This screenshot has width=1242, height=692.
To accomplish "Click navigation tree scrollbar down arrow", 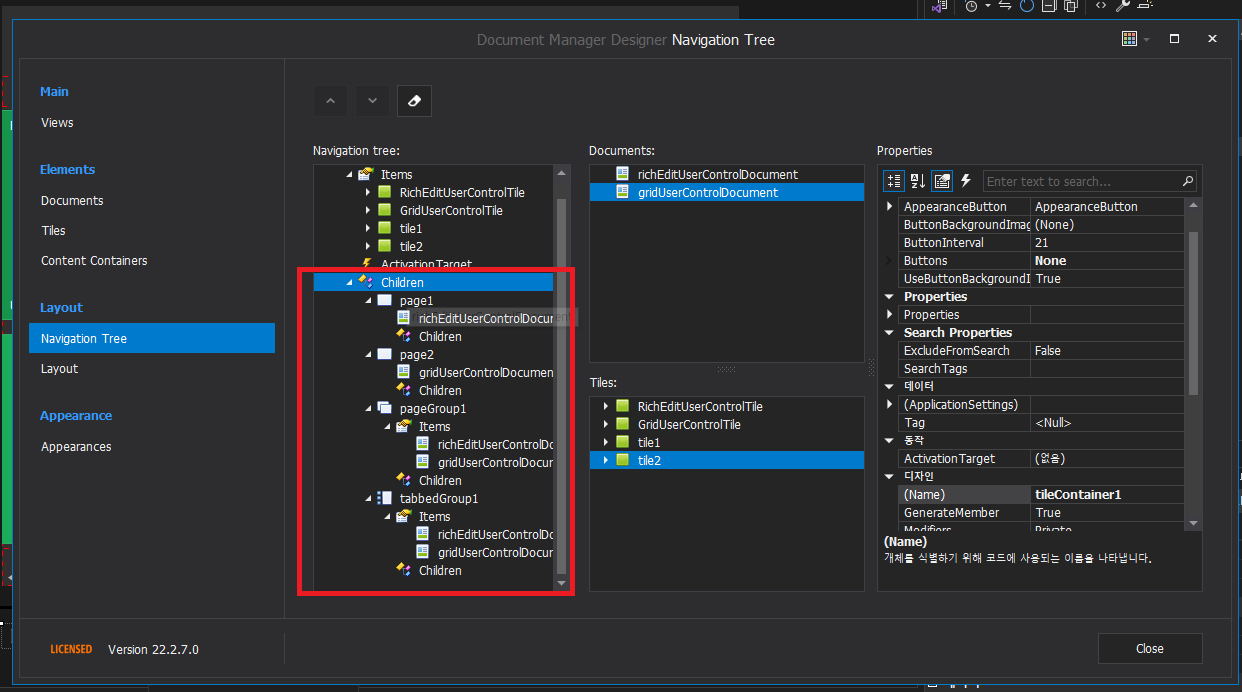I will (561, 583).
